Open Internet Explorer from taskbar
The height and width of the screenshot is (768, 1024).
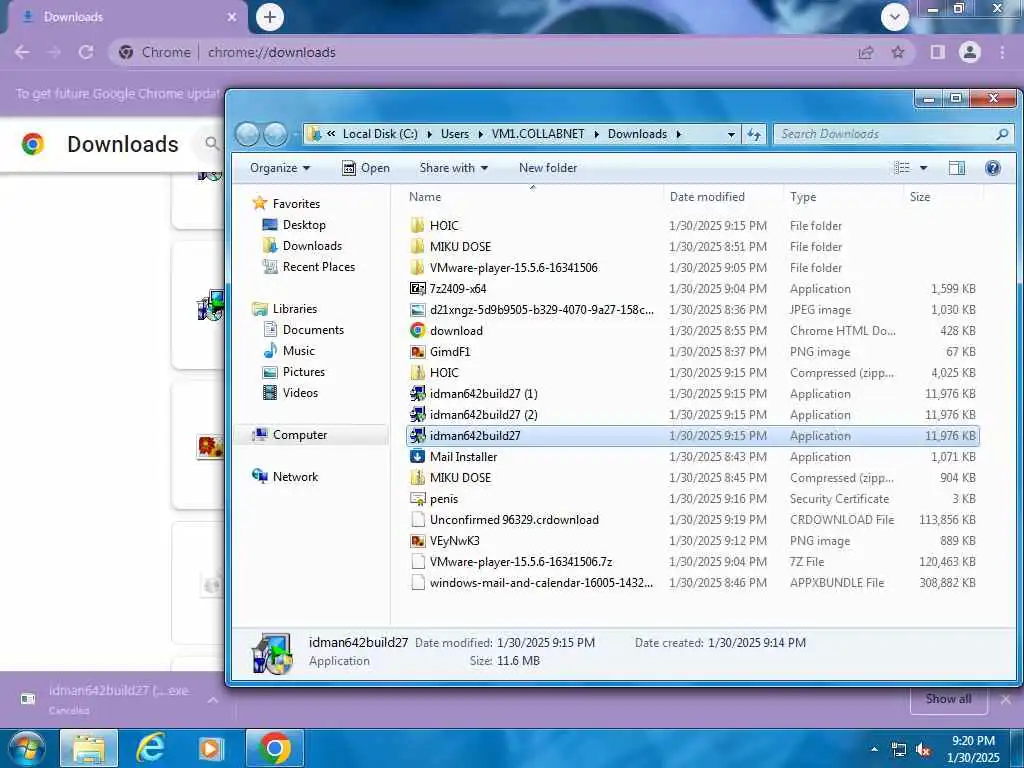[x=150, y=748]
